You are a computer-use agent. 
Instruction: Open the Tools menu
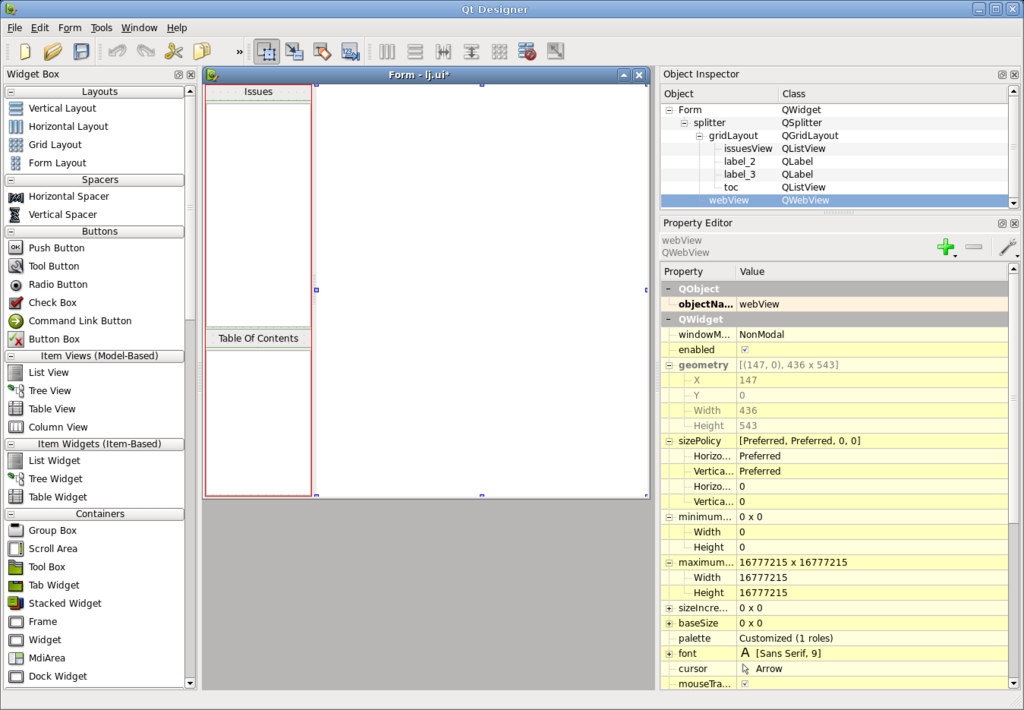coord(101,28)
